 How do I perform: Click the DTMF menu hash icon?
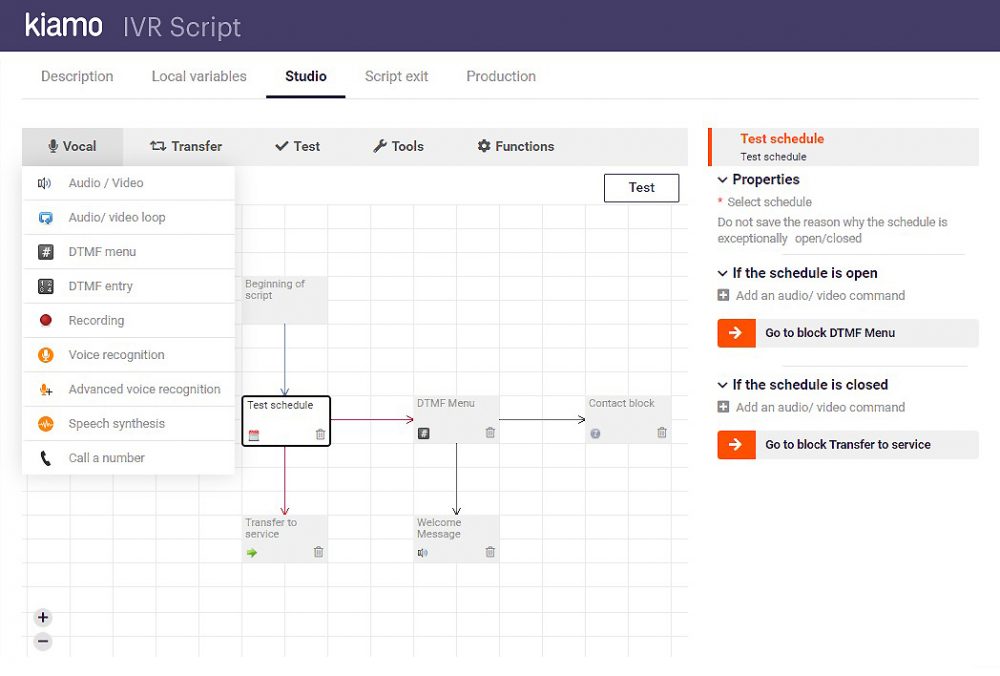(x=45, y=252)
